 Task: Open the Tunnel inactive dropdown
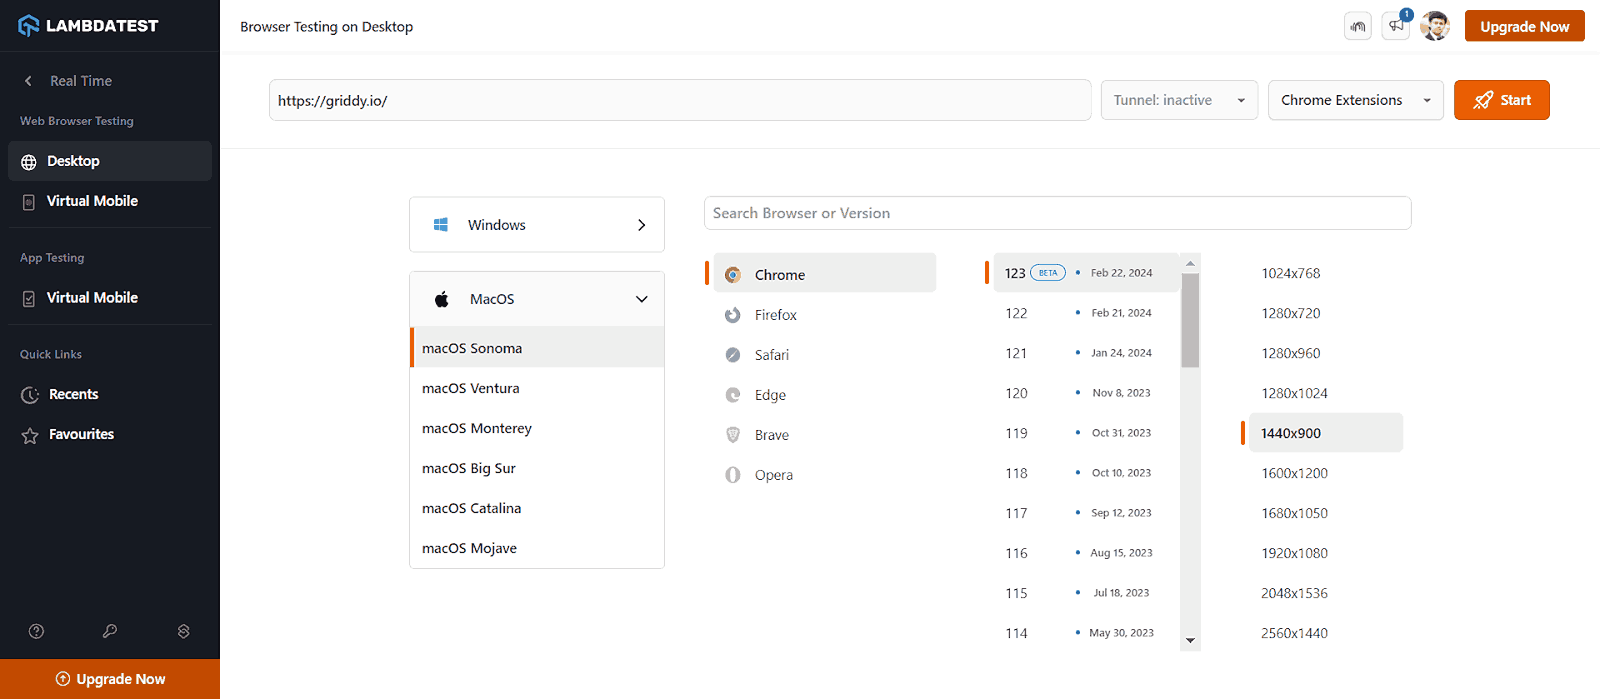(1179, 100)
